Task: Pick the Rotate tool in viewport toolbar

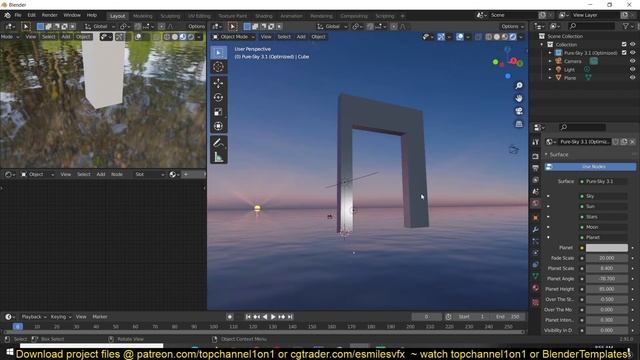Action: click(x=218, y=98)
